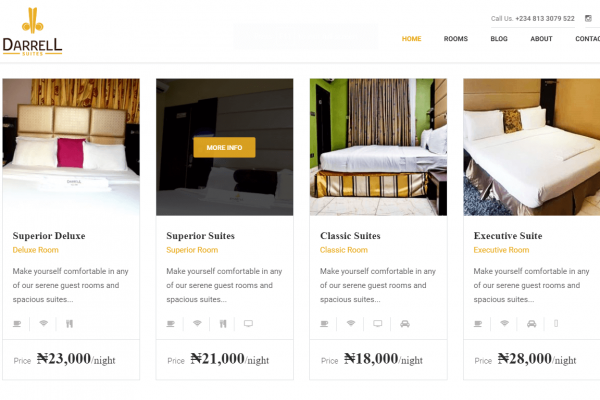
Task: Open the ROOMS menu item
Action: coord(456,39)
